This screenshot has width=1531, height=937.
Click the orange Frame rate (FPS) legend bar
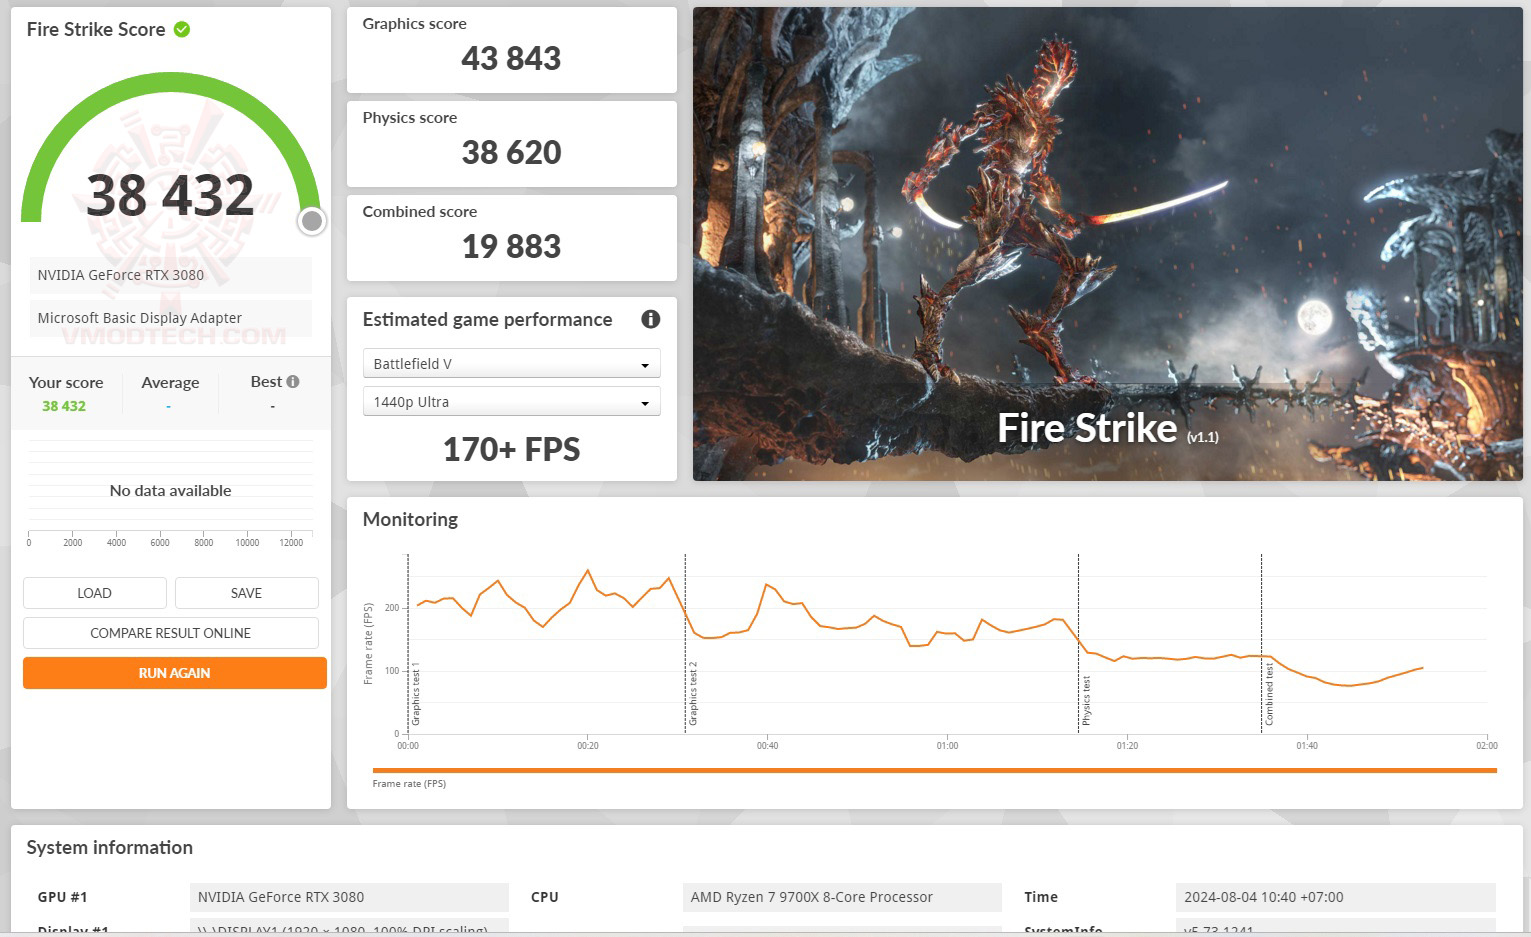pyautogui.click(x=934, y=770)
